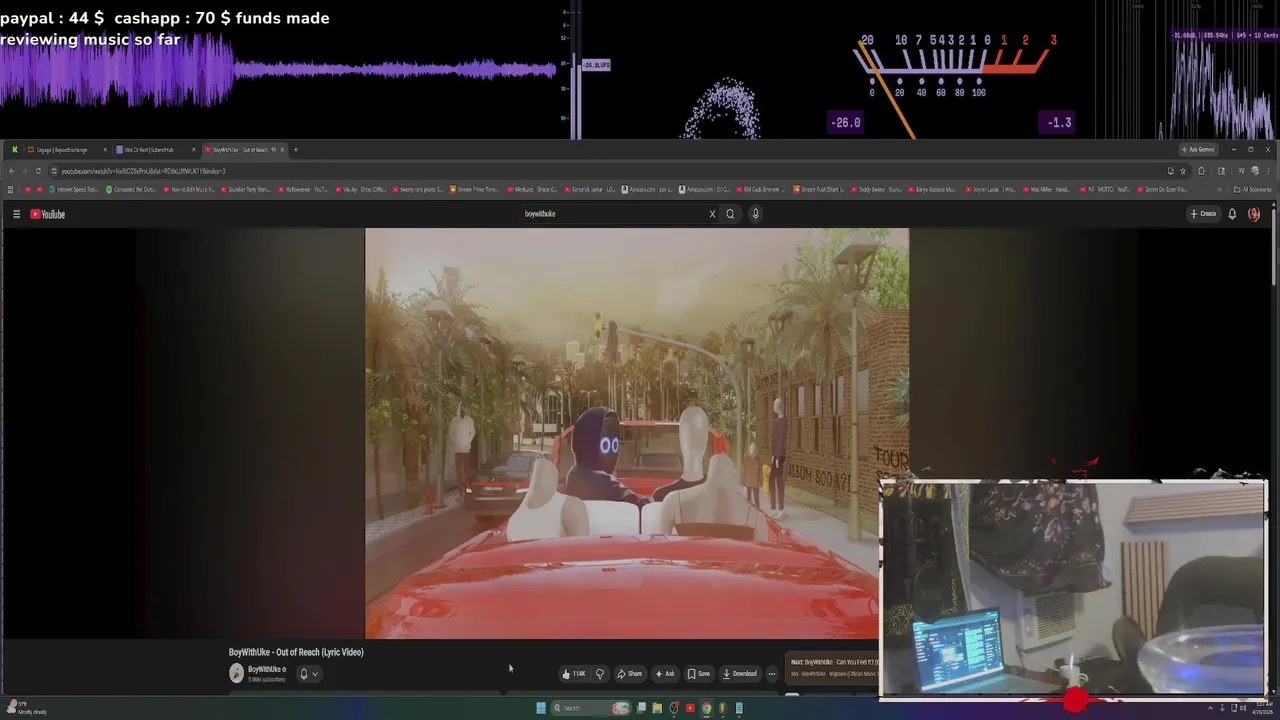Viewport: 1280px width, 720px height.
Task: Start voice search with the microphone
Action: [755, 214]
